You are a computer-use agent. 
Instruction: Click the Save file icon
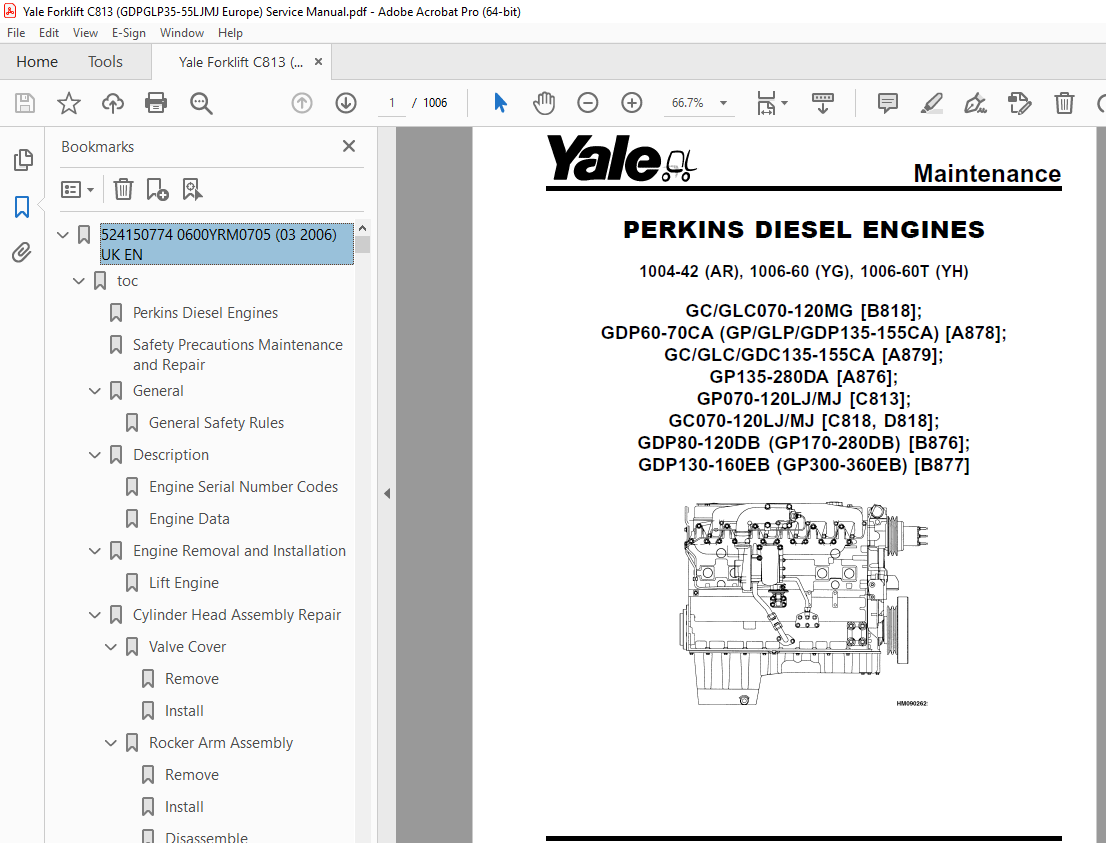pyautogui.click(x=25, y=103)
